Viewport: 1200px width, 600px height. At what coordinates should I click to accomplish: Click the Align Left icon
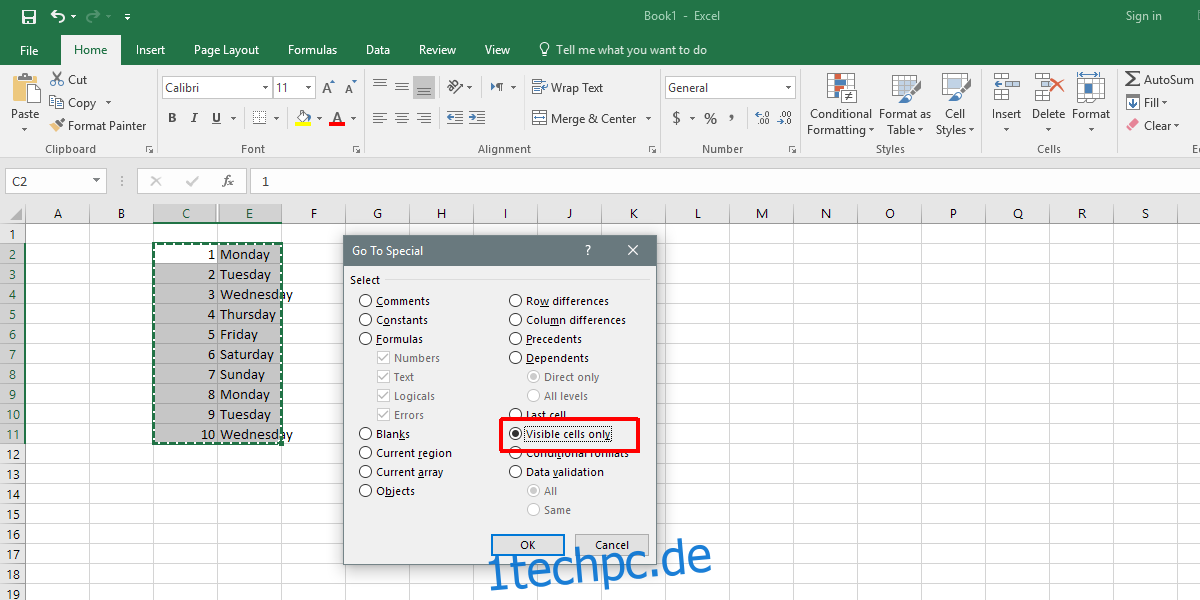[x=380, y=118]
